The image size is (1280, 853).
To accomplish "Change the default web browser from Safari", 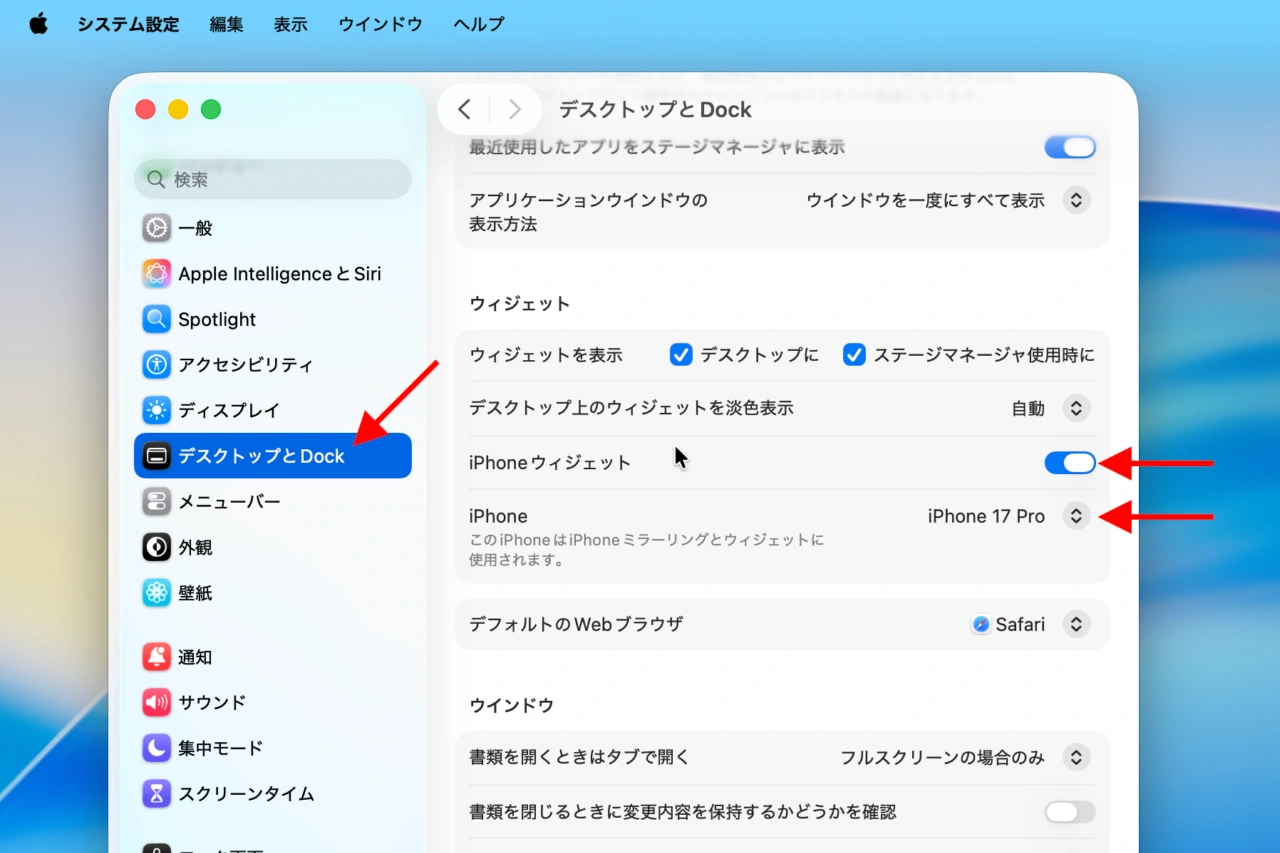I will point(1076,623).
